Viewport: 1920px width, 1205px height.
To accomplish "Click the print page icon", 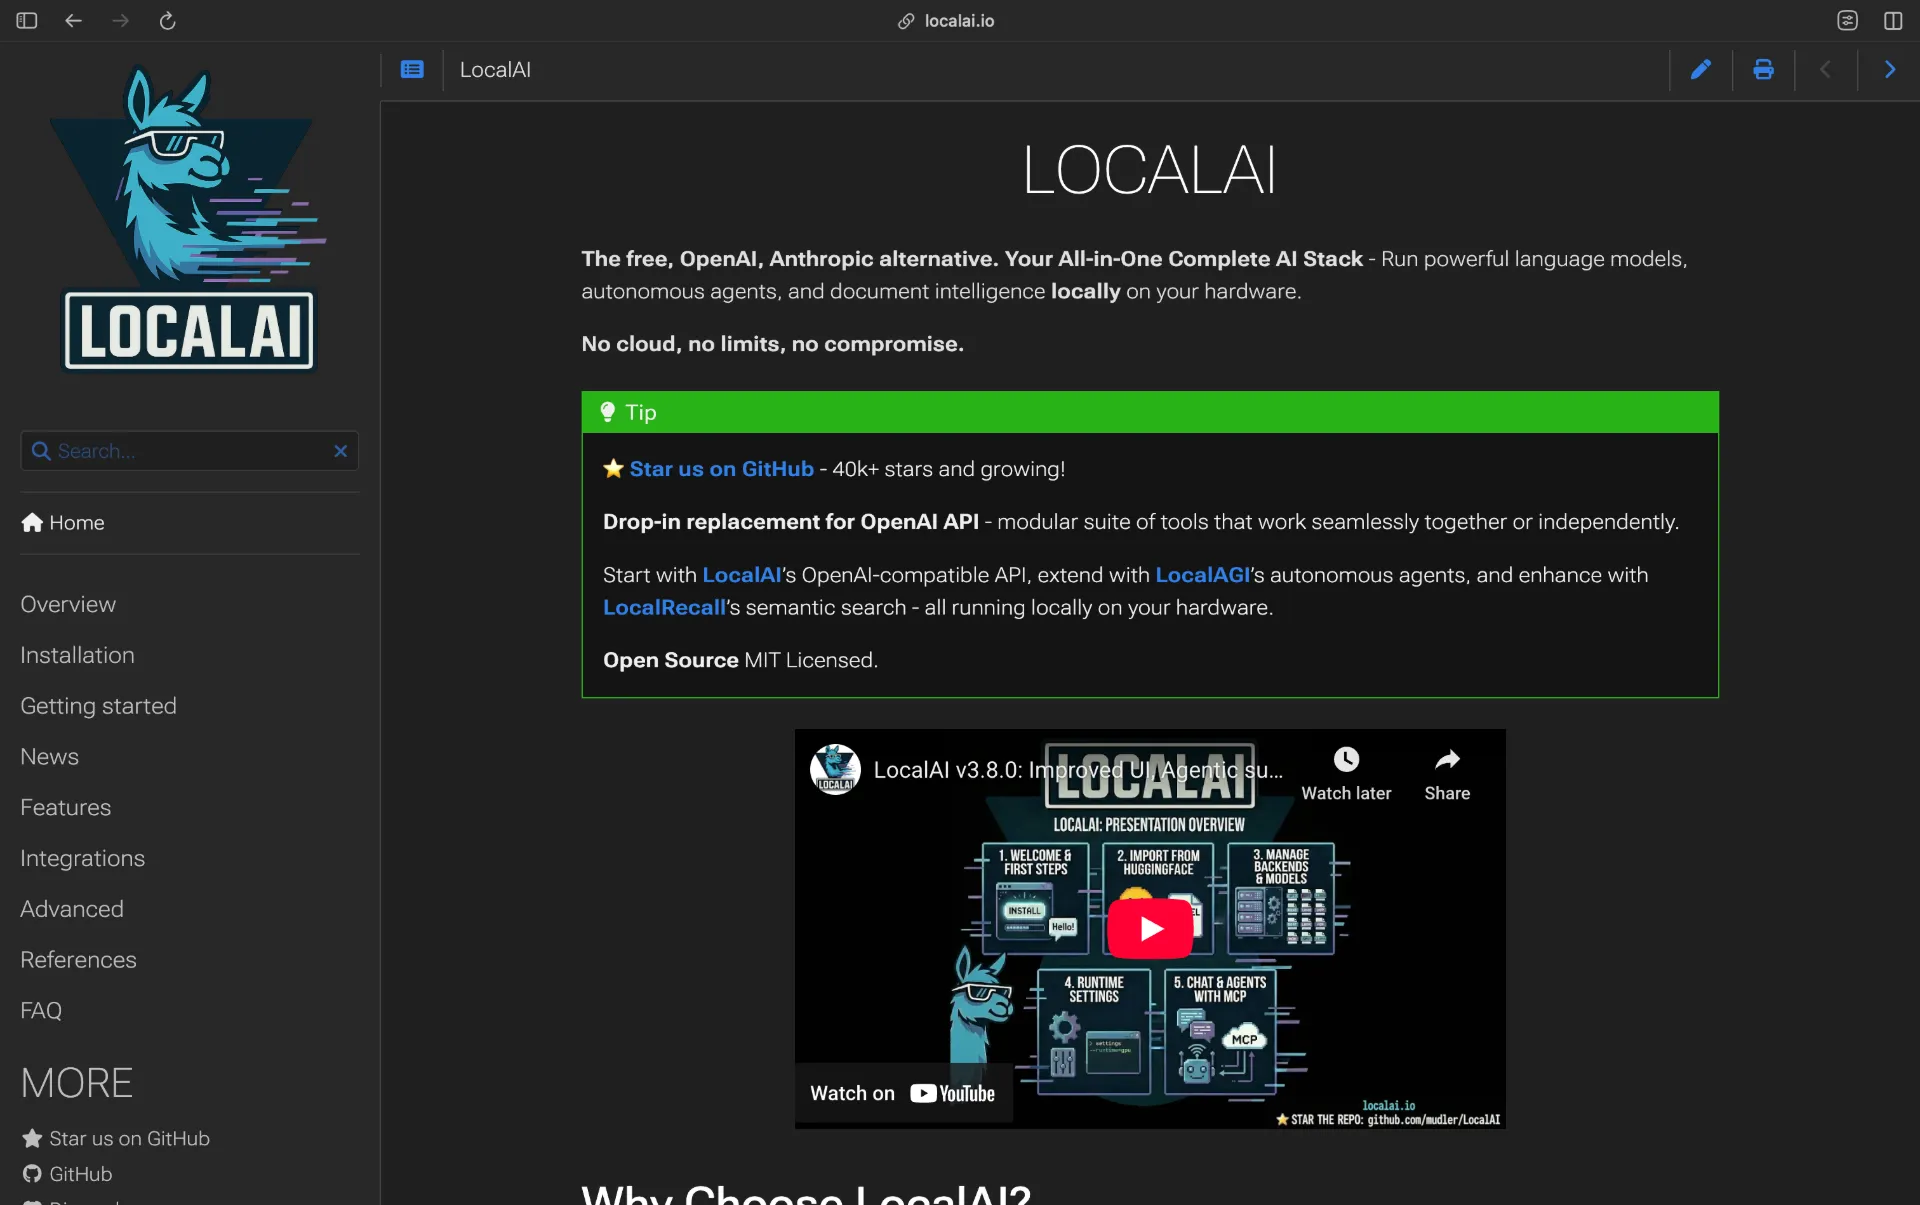I will (x=1763, y=70).
